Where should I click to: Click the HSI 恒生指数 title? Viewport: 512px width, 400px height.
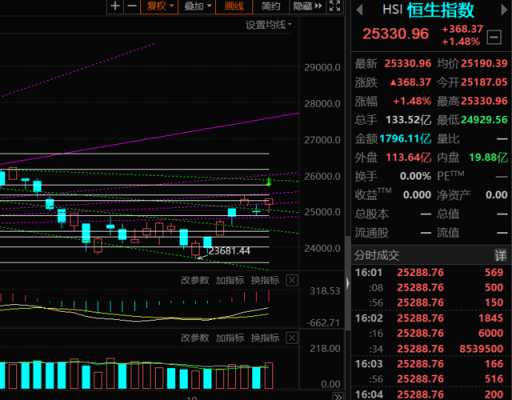click(x=428, y=10)
